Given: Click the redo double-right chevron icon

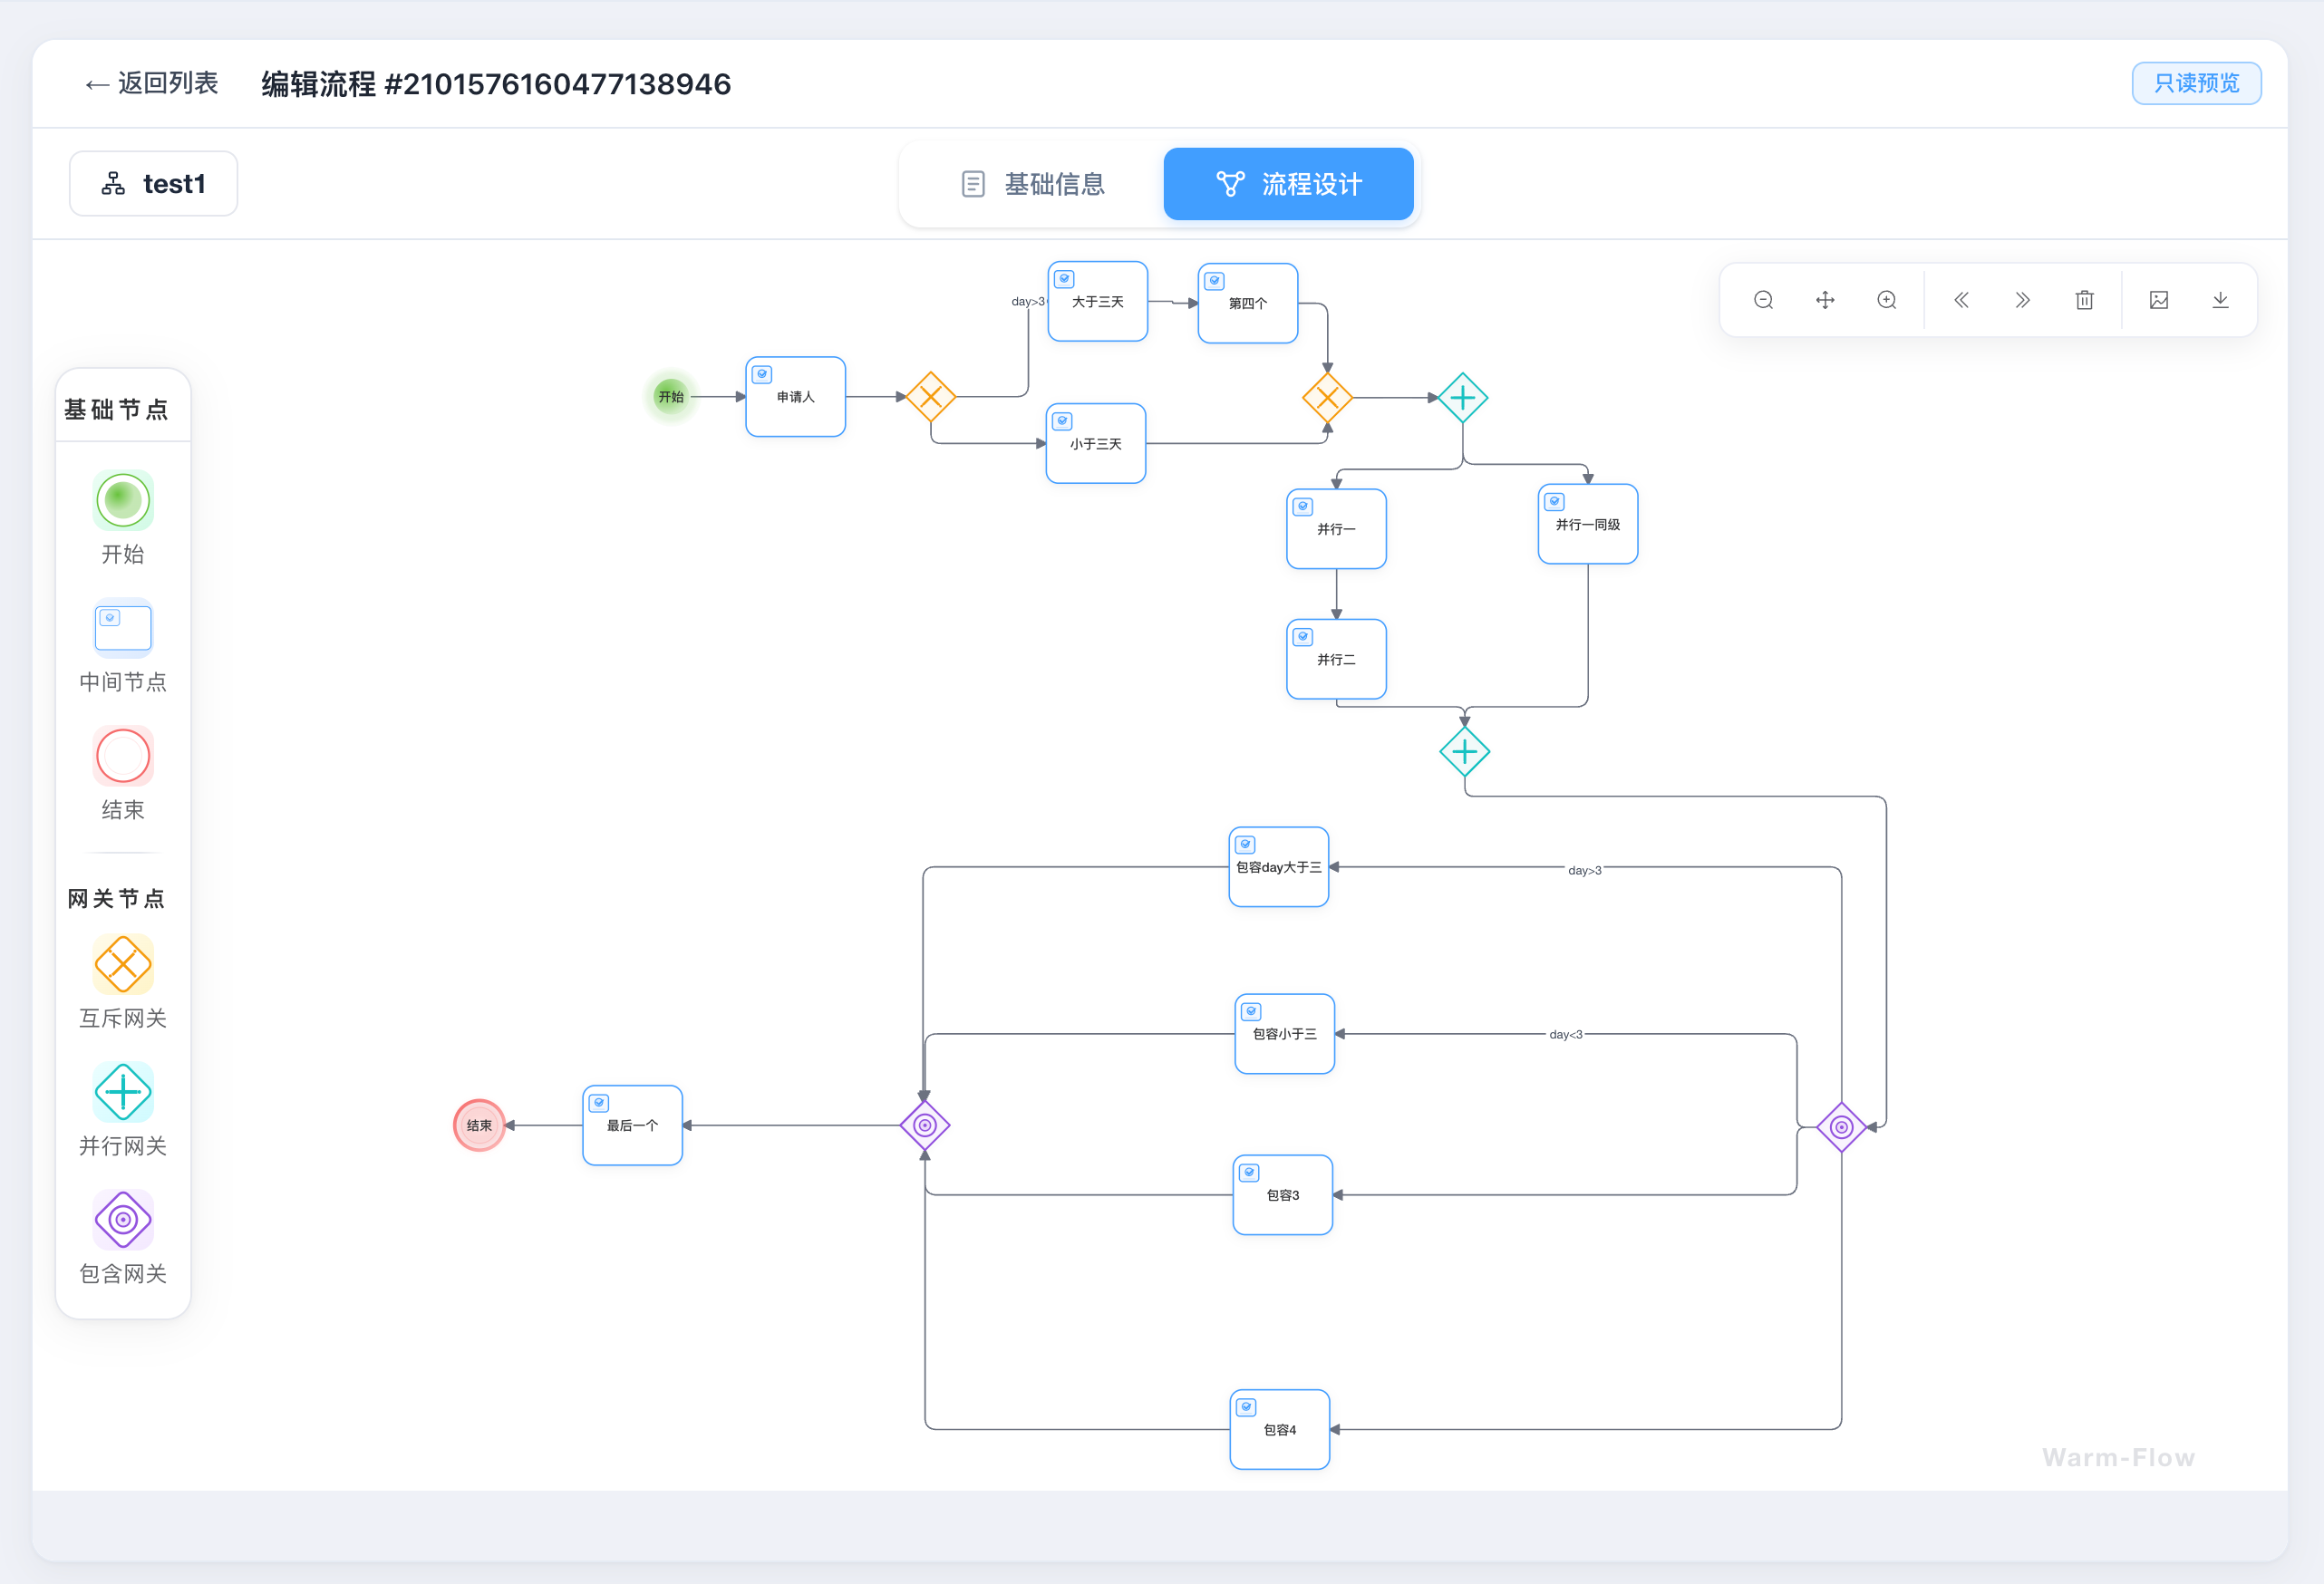Looking at the screenshot, I should click(2022, 300).
